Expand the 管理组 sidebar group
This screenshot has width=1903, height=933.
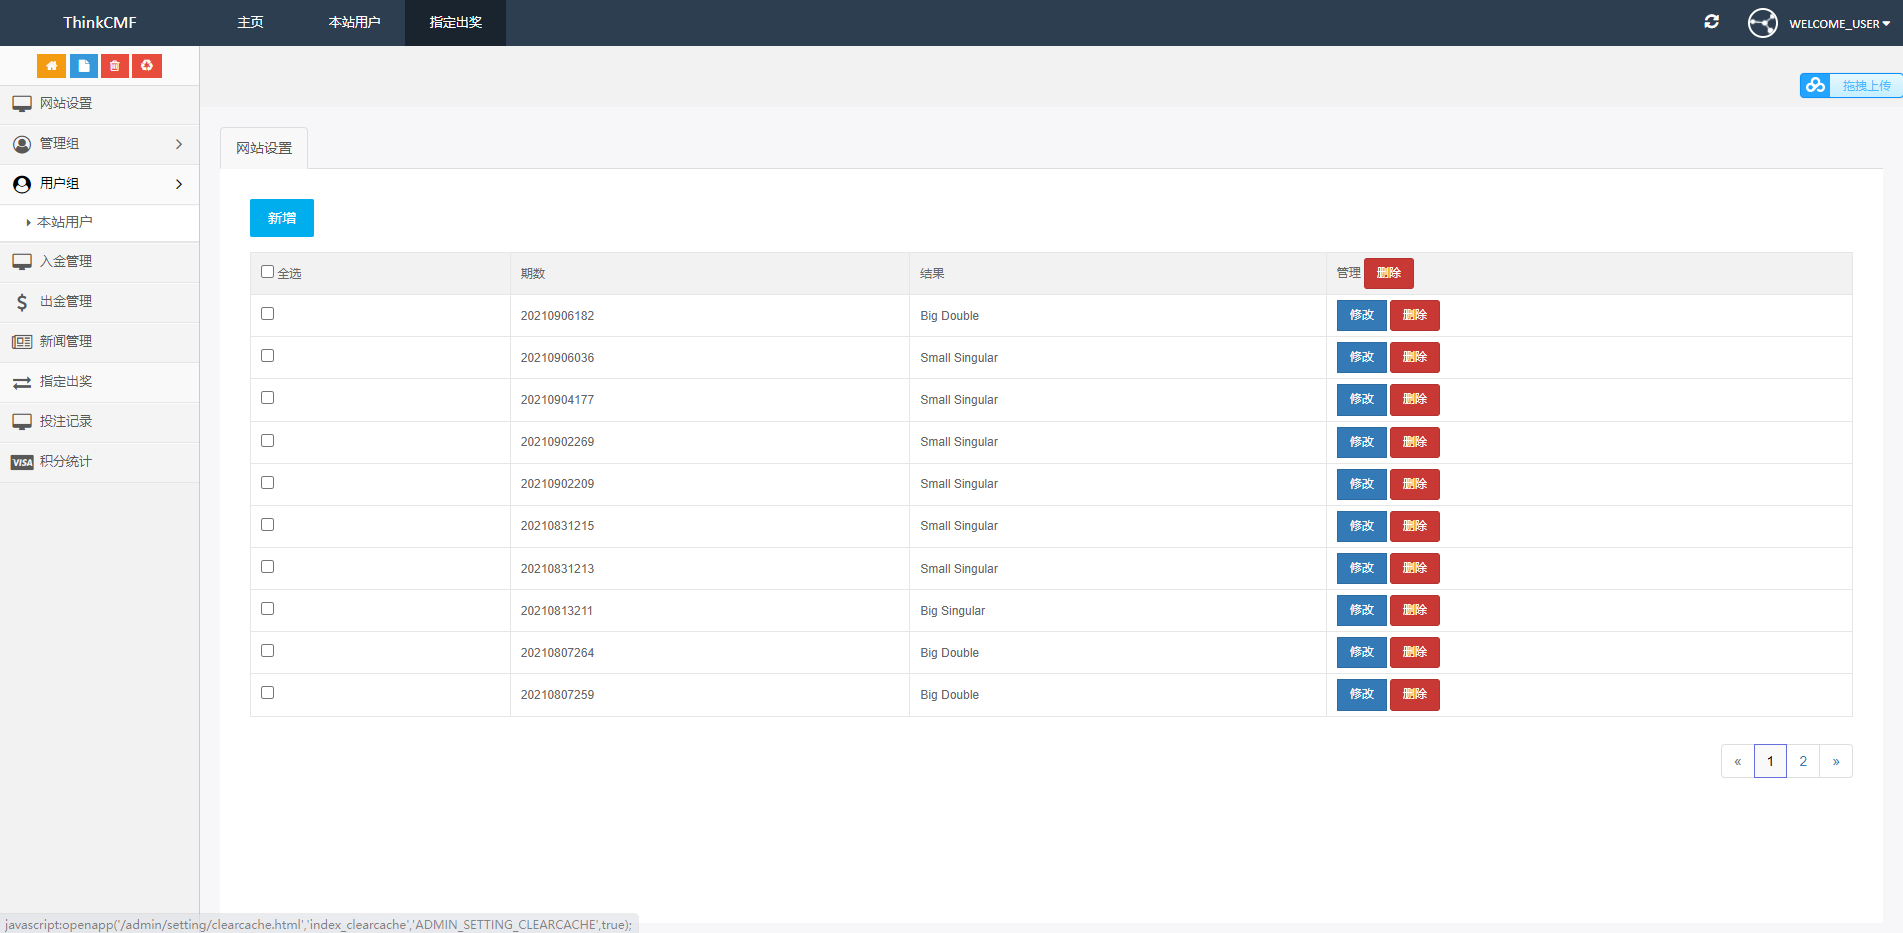tap(99, 144)
